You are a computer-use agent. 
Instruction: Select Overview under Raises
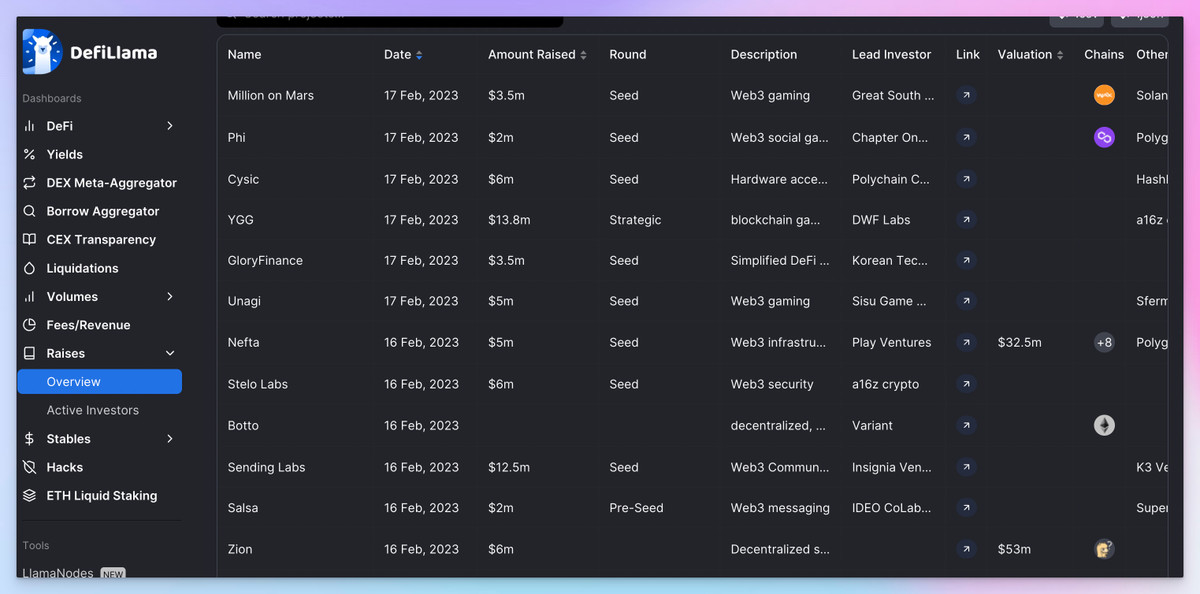click(x=74, y=382)
